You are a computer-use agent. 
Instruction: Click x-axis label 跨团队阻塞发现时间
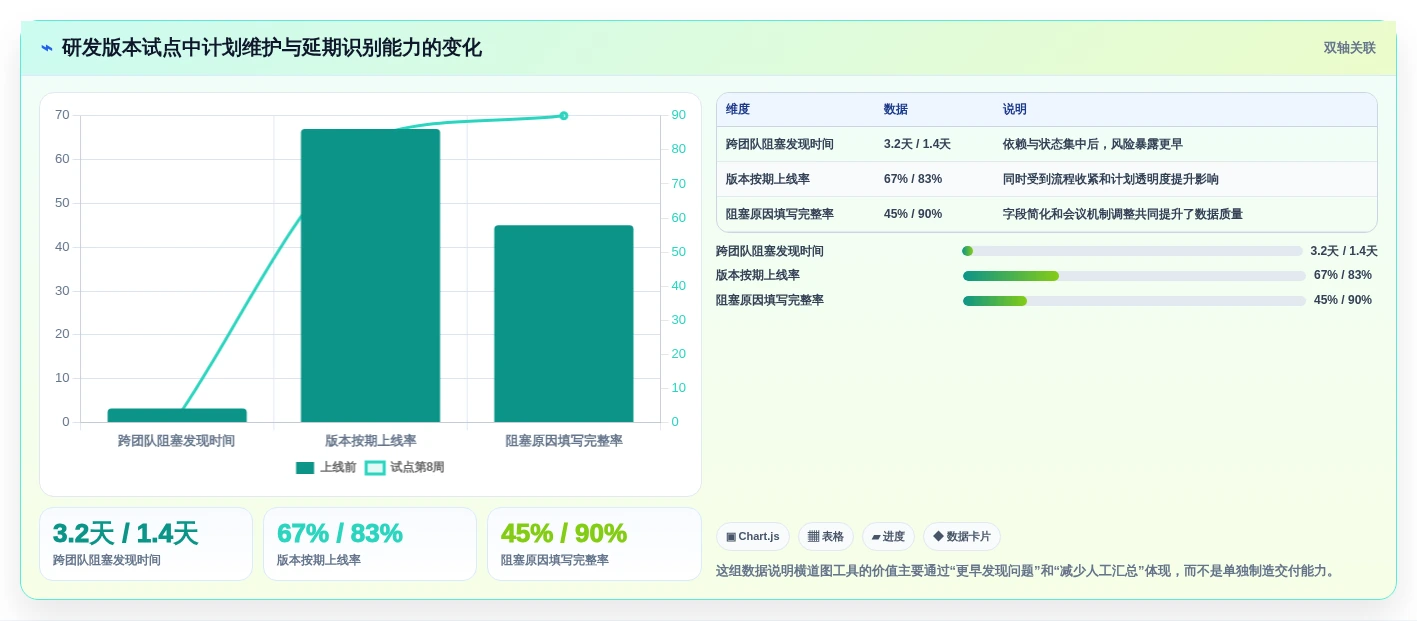[x=176, y=441]
